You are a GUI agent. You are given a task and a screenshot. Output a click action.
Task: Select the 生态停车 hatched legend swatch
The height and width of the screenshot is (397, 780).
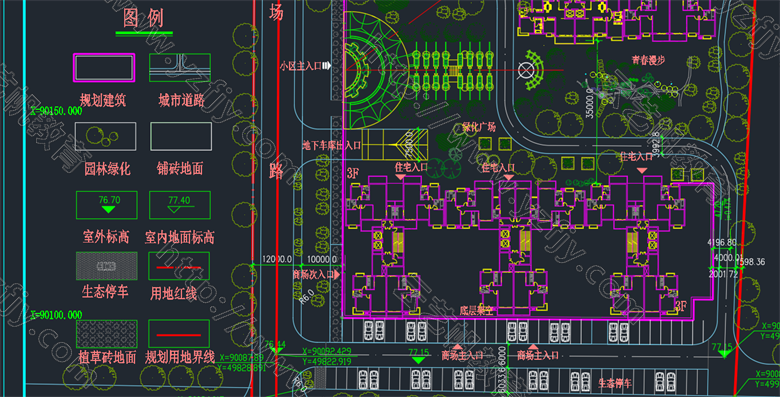coord(106,266)
